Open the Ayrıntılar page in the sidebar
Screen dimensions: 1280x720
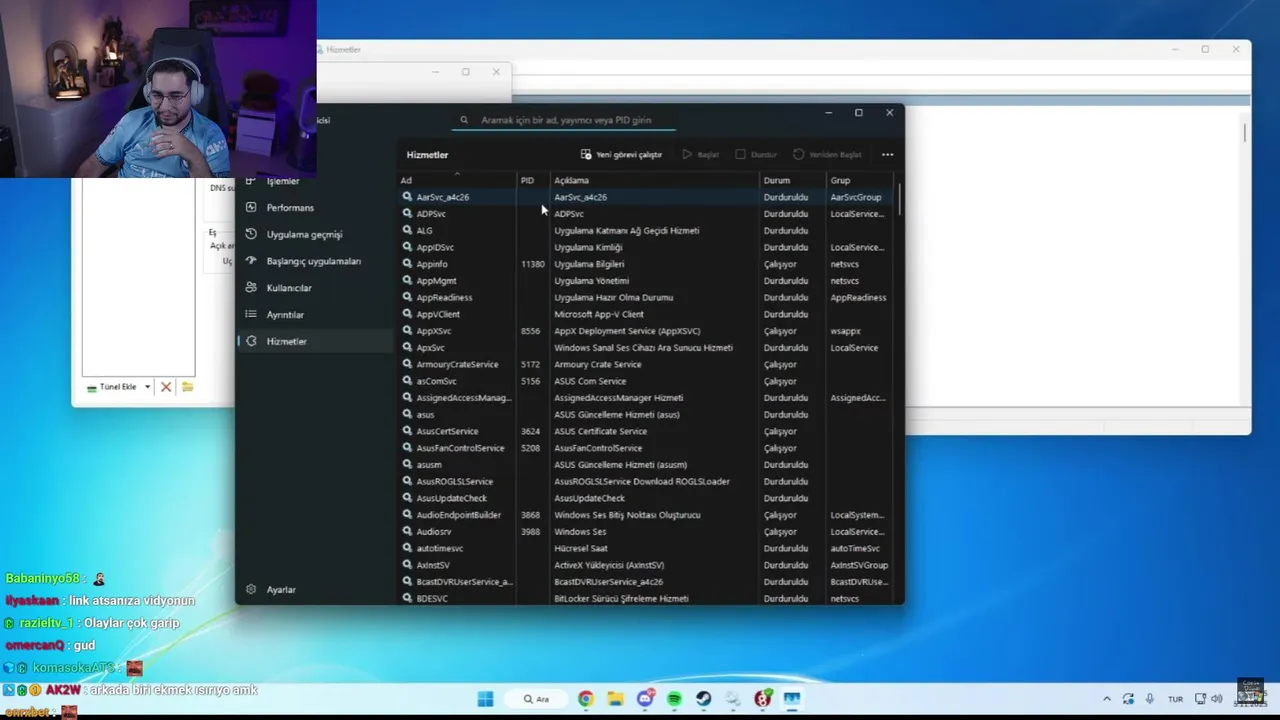click(285, 315)
